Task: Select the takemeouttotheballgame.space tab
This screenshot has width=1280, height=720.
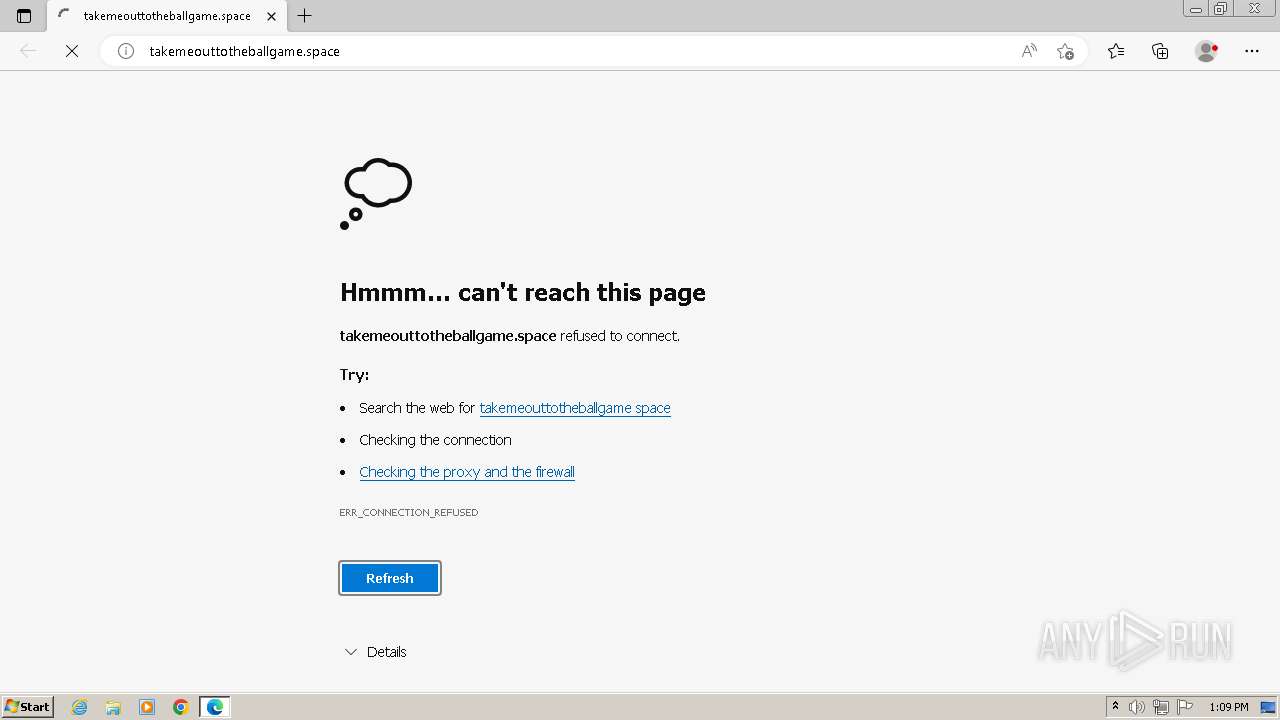Action: 167,16
